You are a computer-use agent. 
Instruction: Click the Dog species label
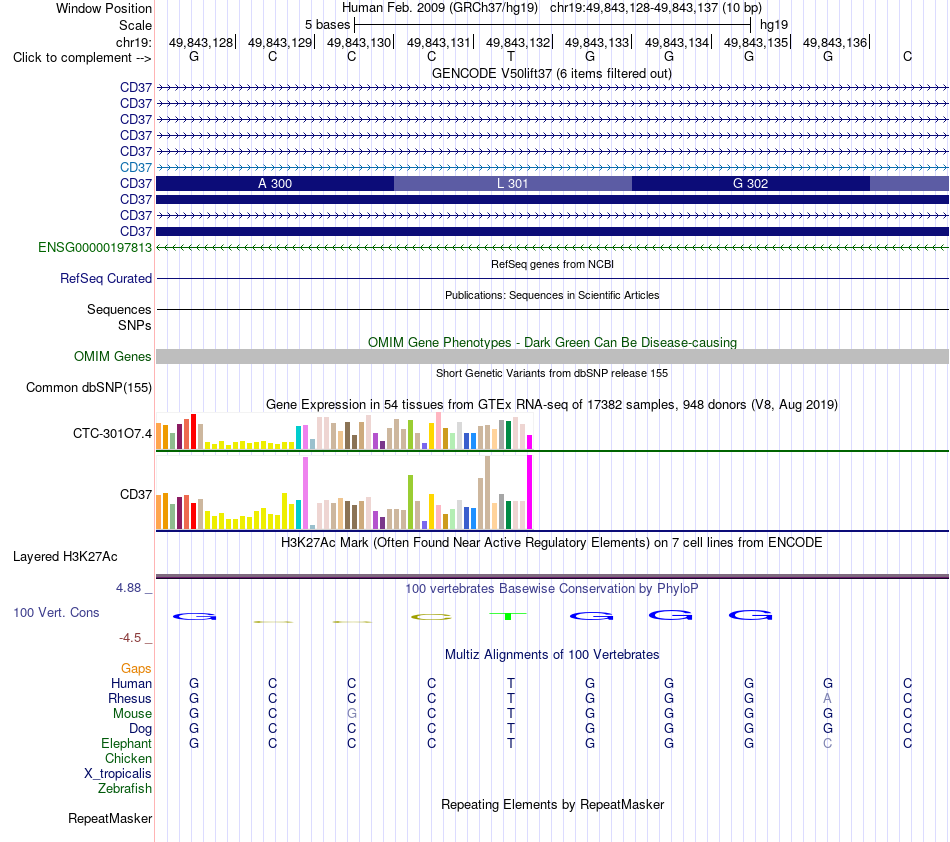[x=141, y=729]
